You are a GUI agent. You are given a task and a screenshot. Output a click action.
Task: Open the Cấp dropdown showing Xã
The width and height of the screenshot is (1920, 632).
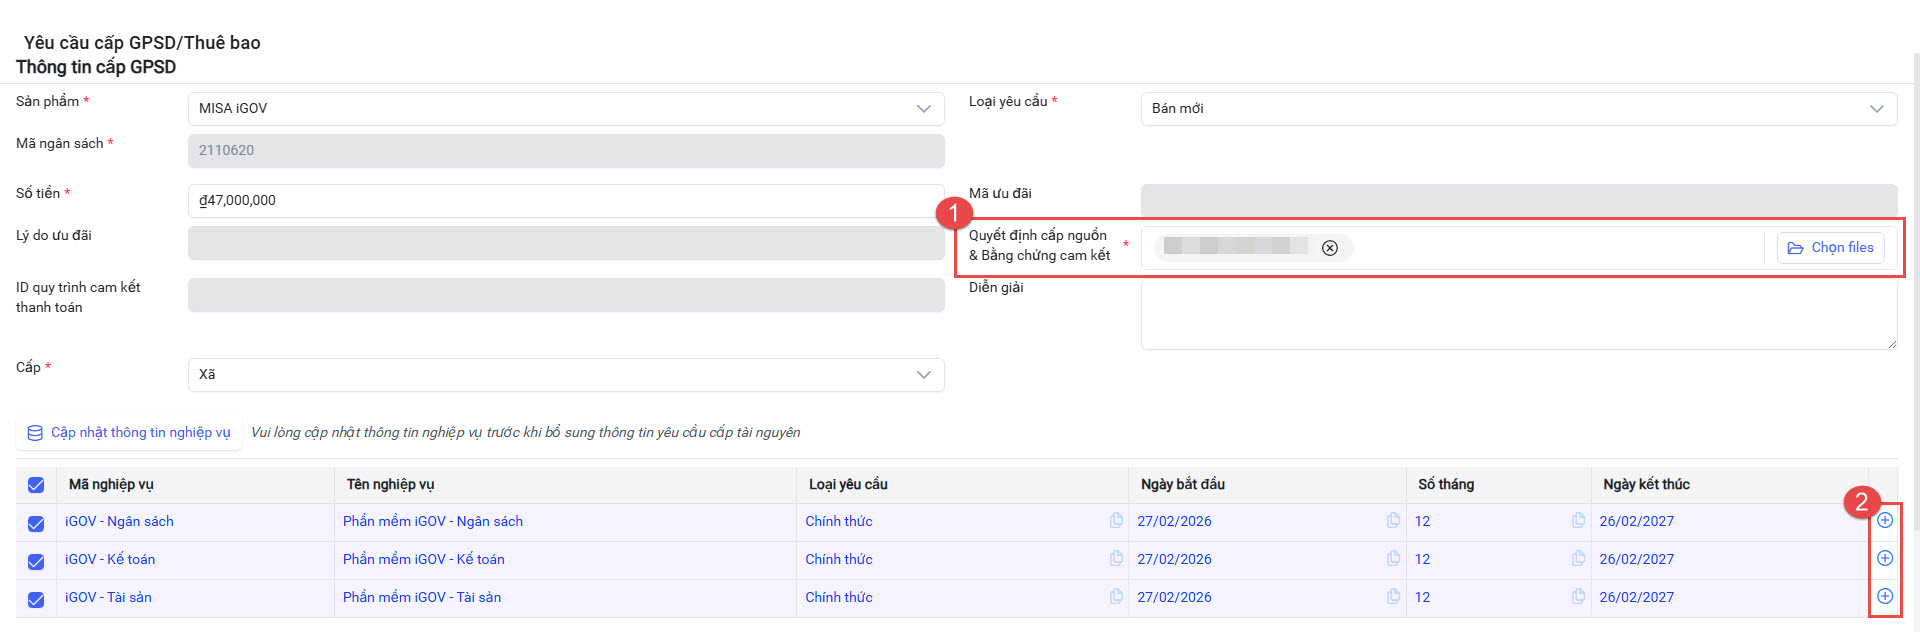coord(565,375)
